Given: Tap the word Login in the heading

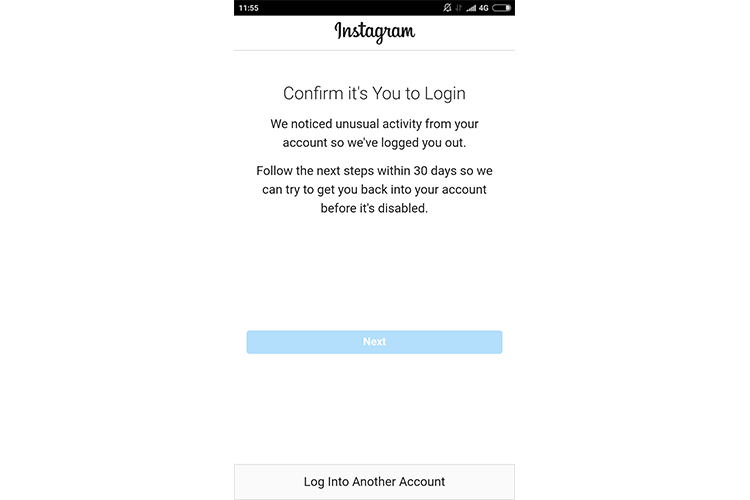Looking at the screenshot, I should (x=445, y=94).
